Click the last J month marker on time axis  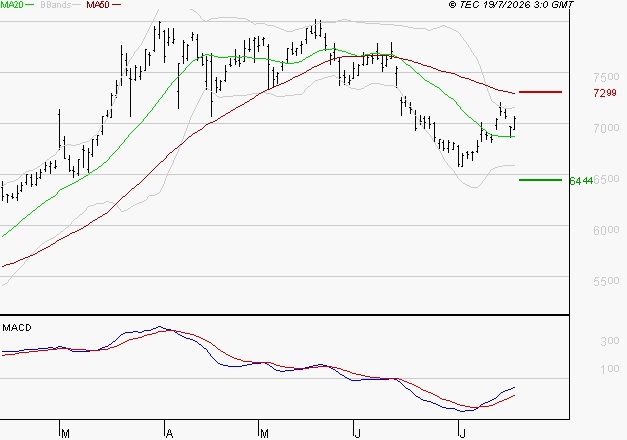pos(462,433)
